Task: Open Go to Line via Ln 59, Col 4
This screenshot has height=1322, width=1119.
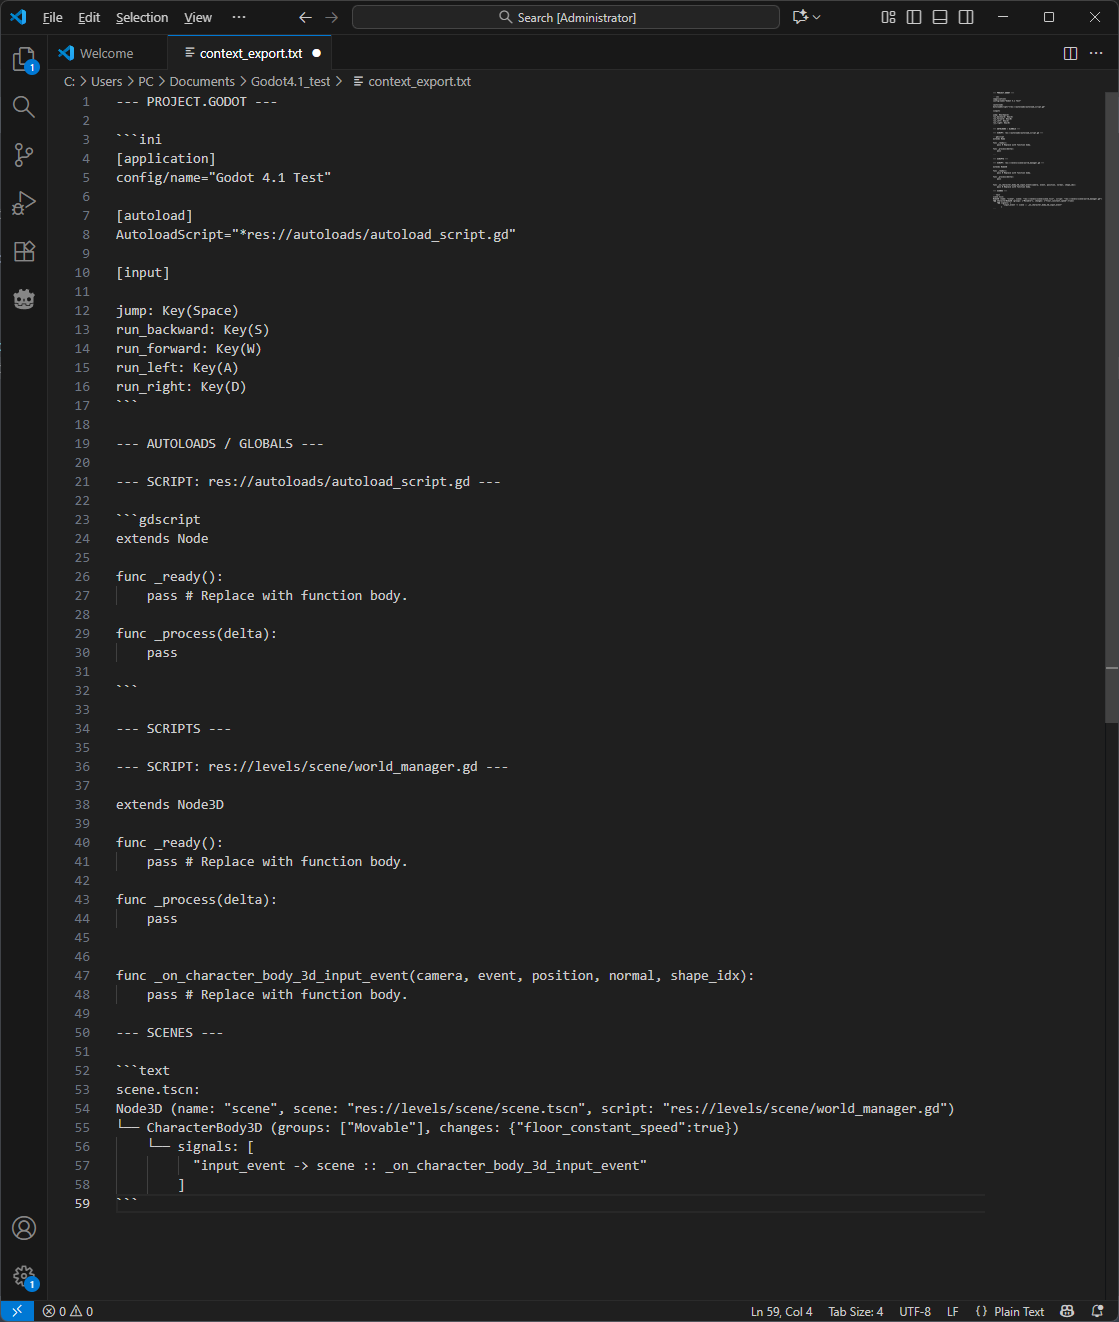Action: 781,1311
